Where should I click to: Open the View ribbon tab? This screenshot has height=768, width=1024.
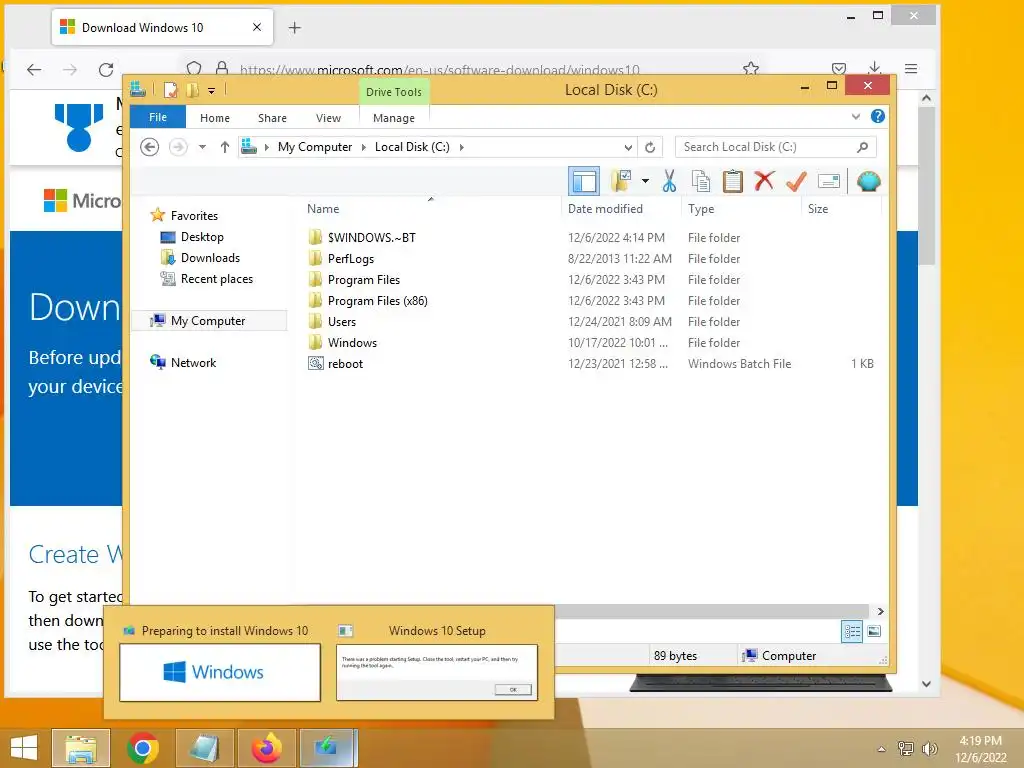328,118
